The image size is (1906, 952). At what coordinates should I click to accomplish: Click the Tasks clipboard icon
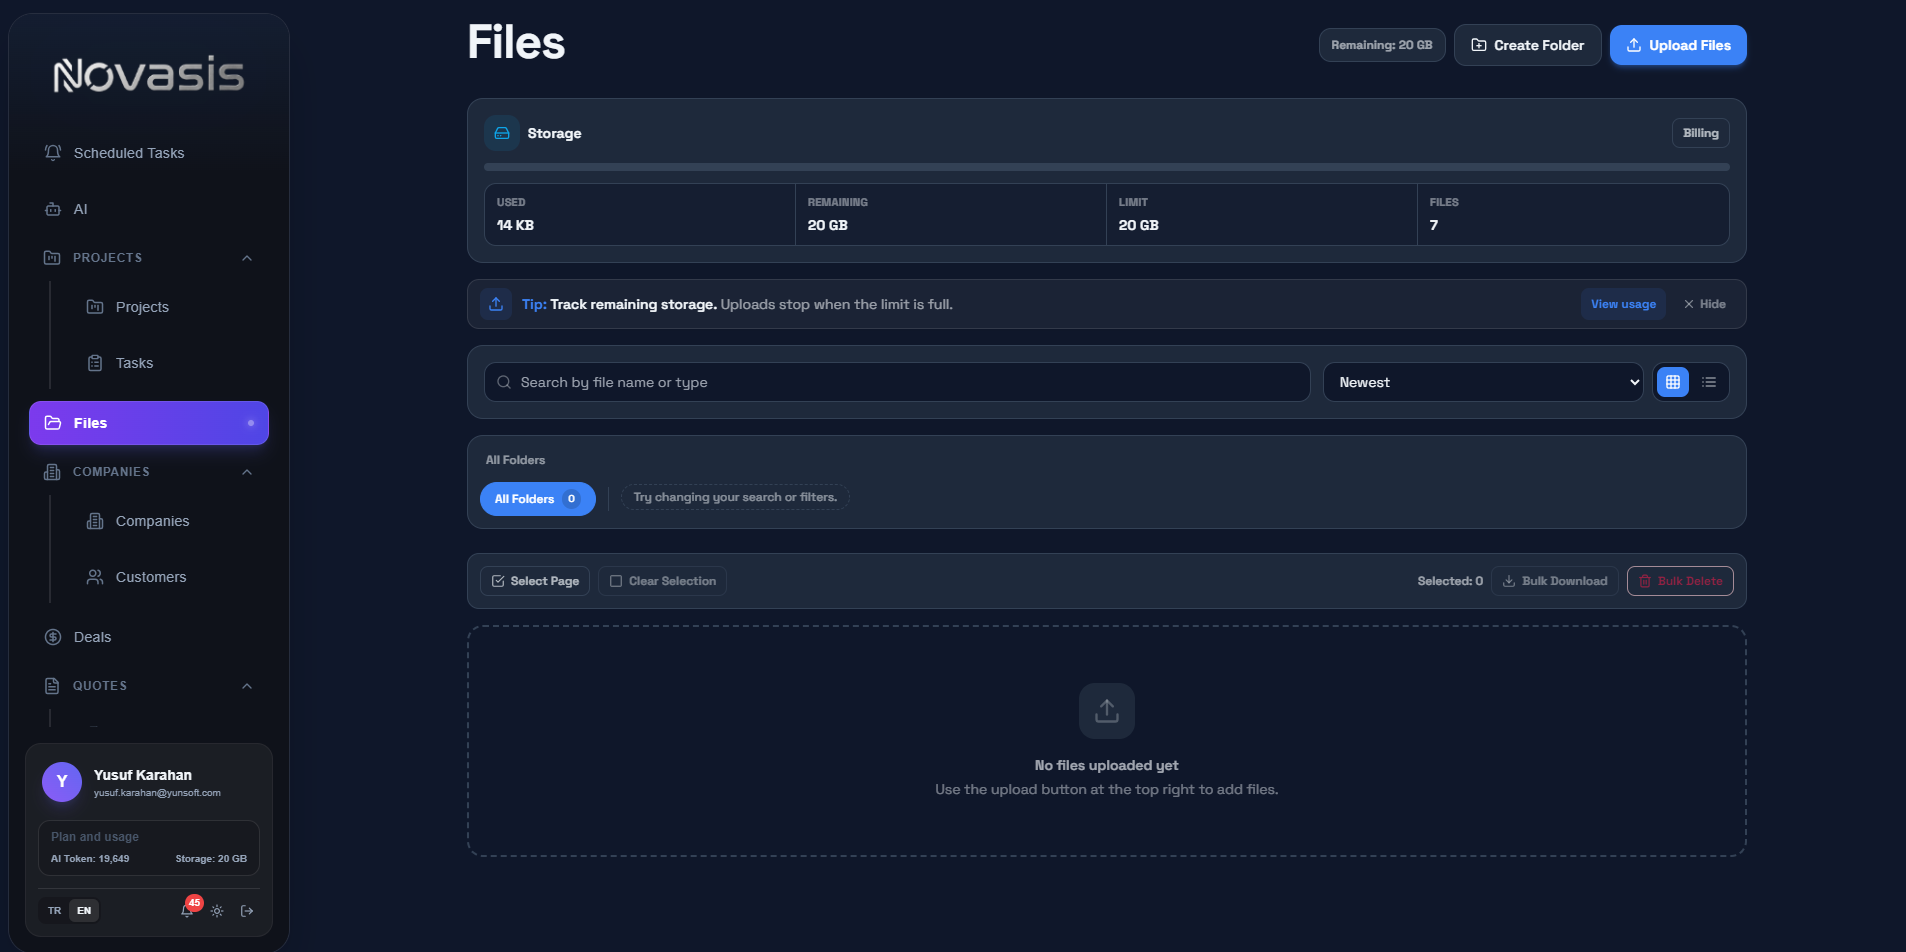[95, 363]
